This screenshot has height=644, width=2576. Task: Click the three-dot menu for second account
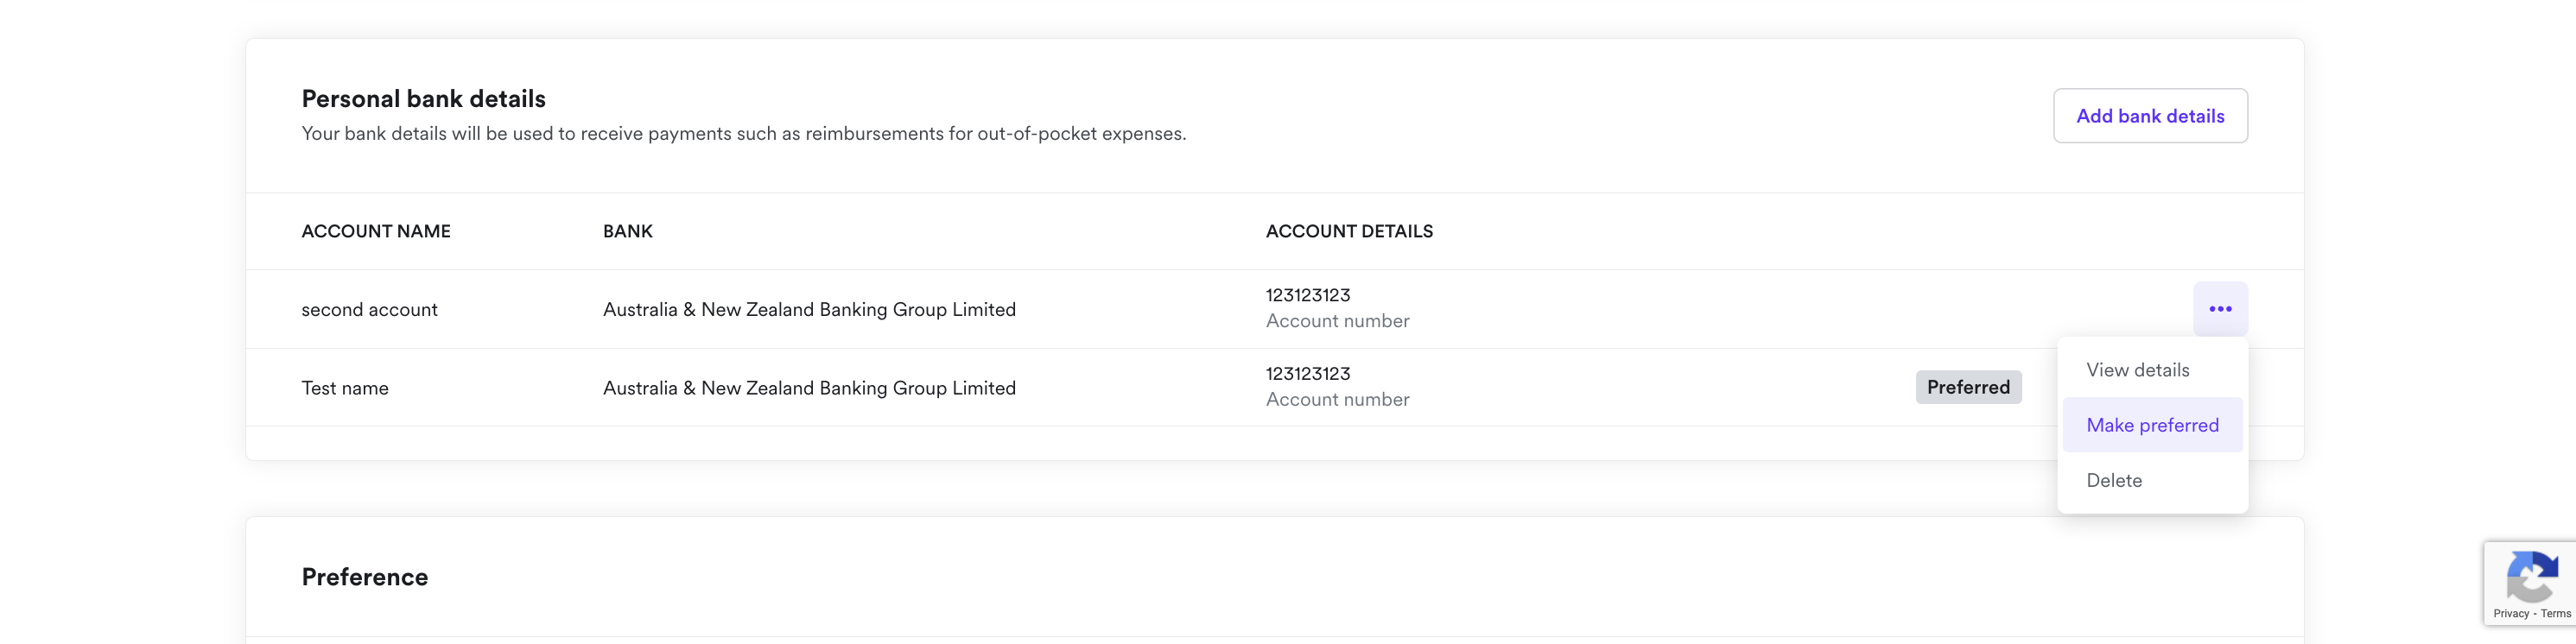coord(2220,309)
